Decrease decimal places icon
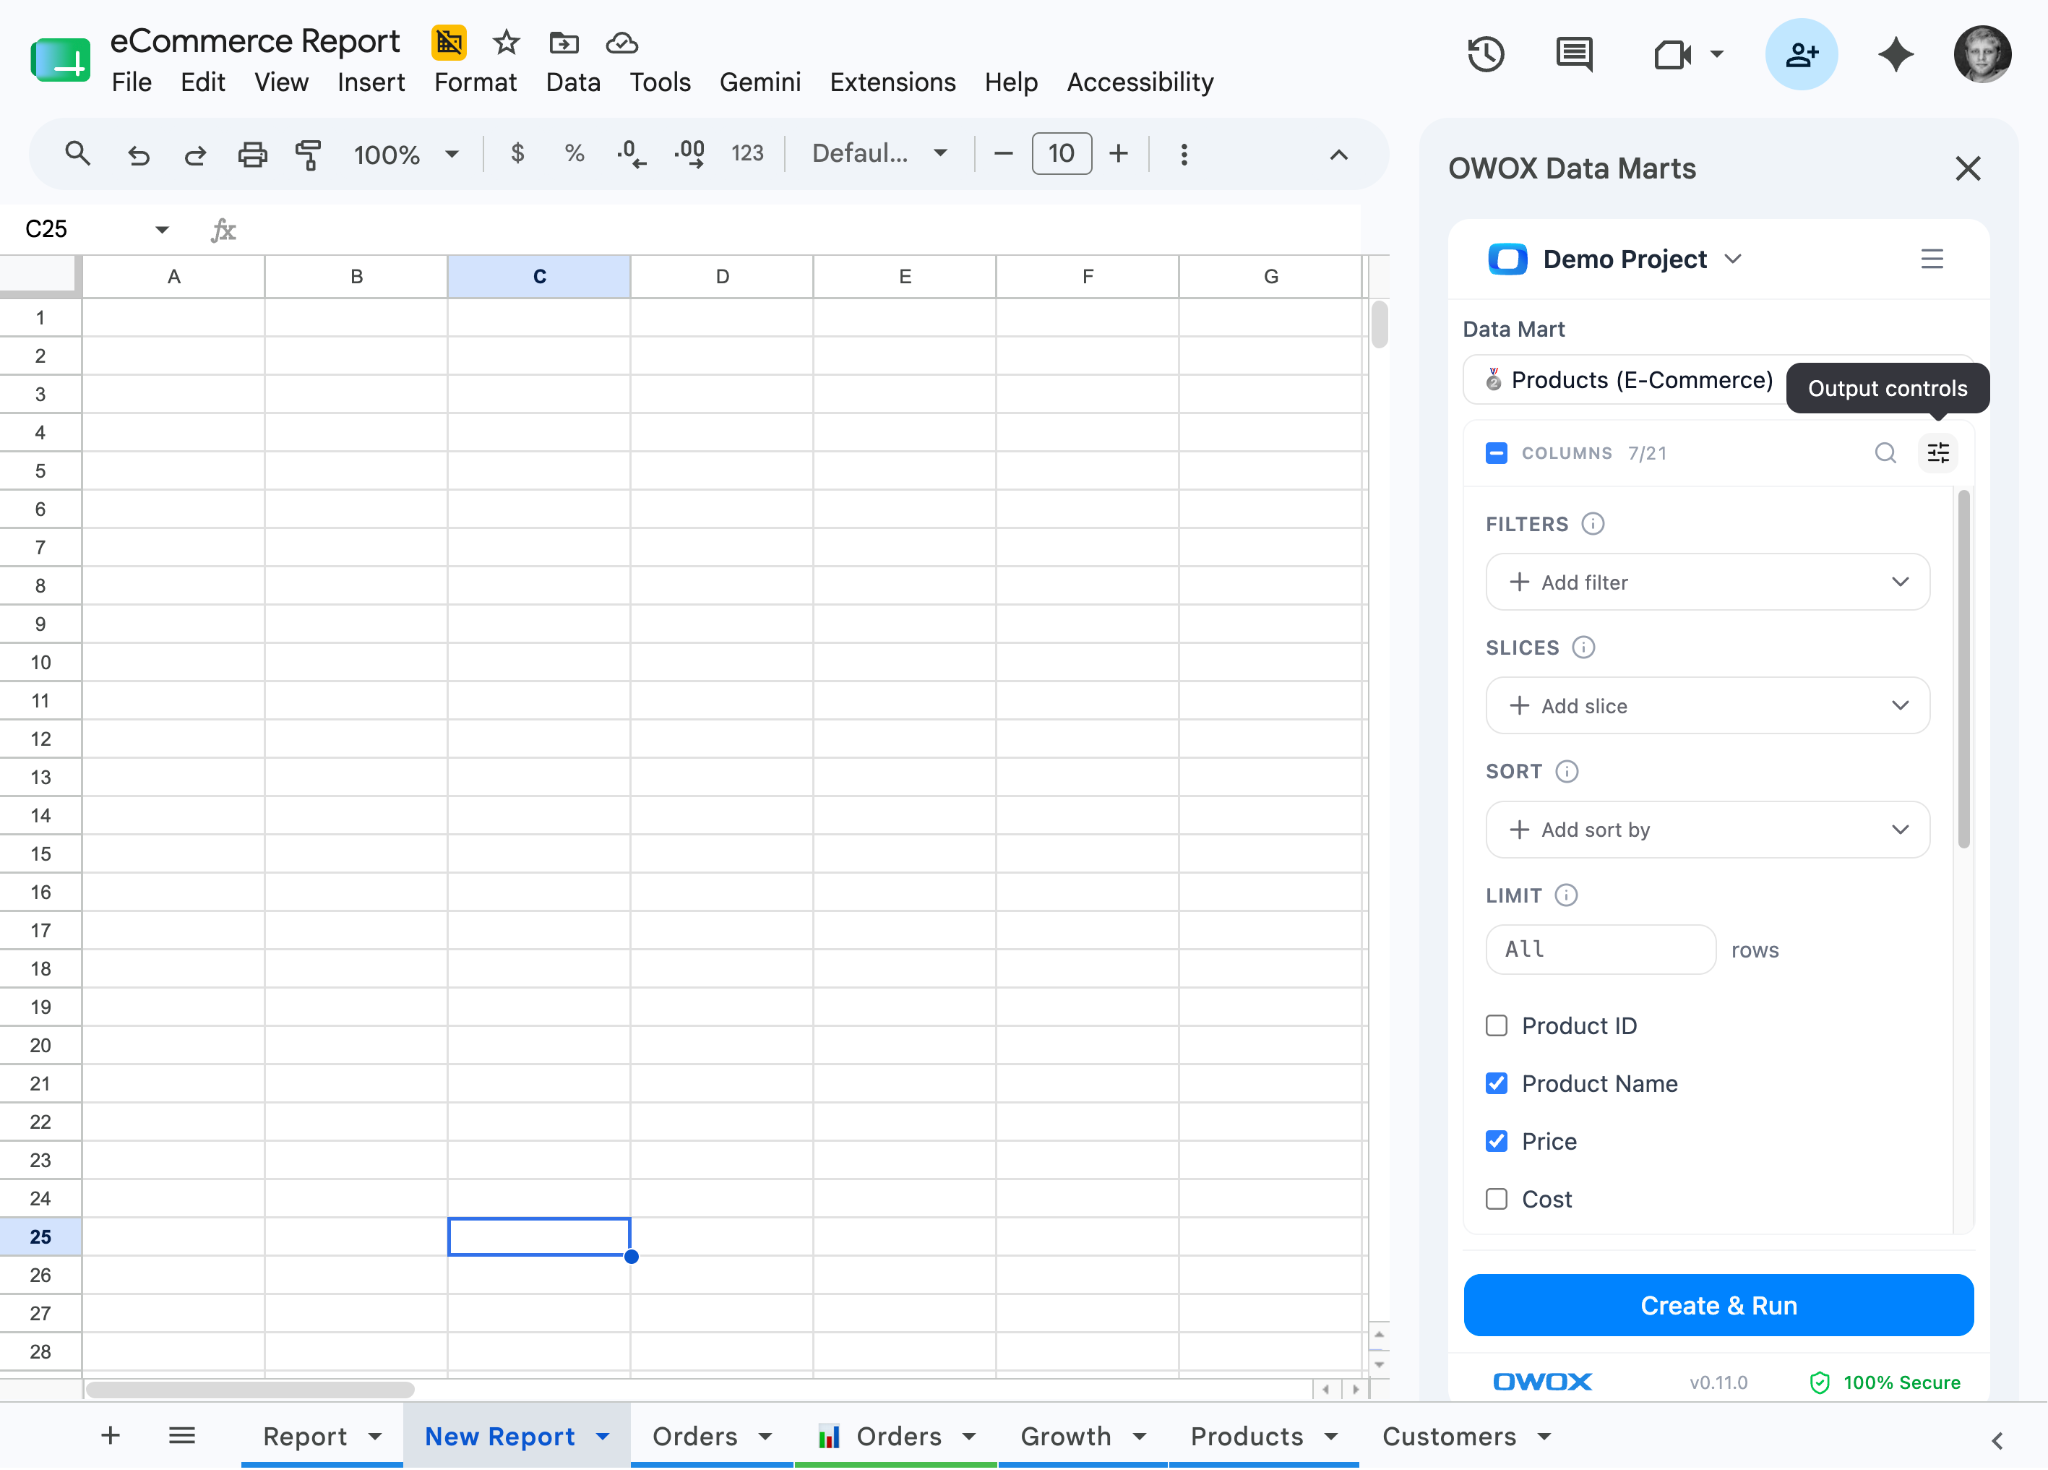Image resolution: width=2048 pixels, height=1470 pixels. click(631, 153)
